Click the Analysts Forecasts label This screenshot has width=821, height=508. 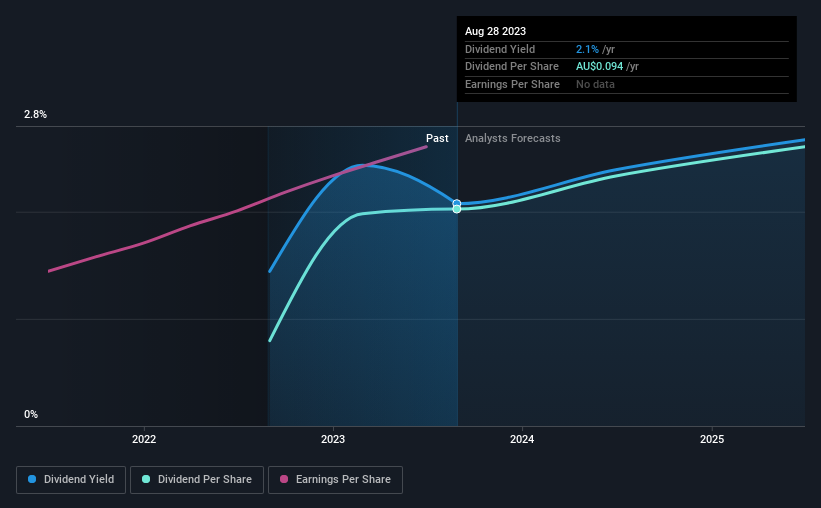(513, 138)
